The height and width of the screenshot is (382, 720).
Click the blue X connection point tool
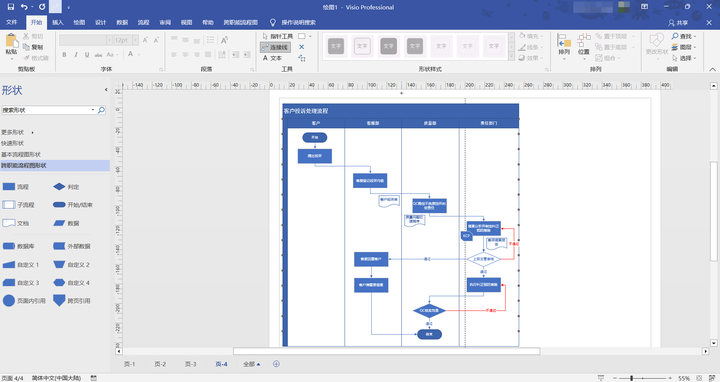click(302, 47)
